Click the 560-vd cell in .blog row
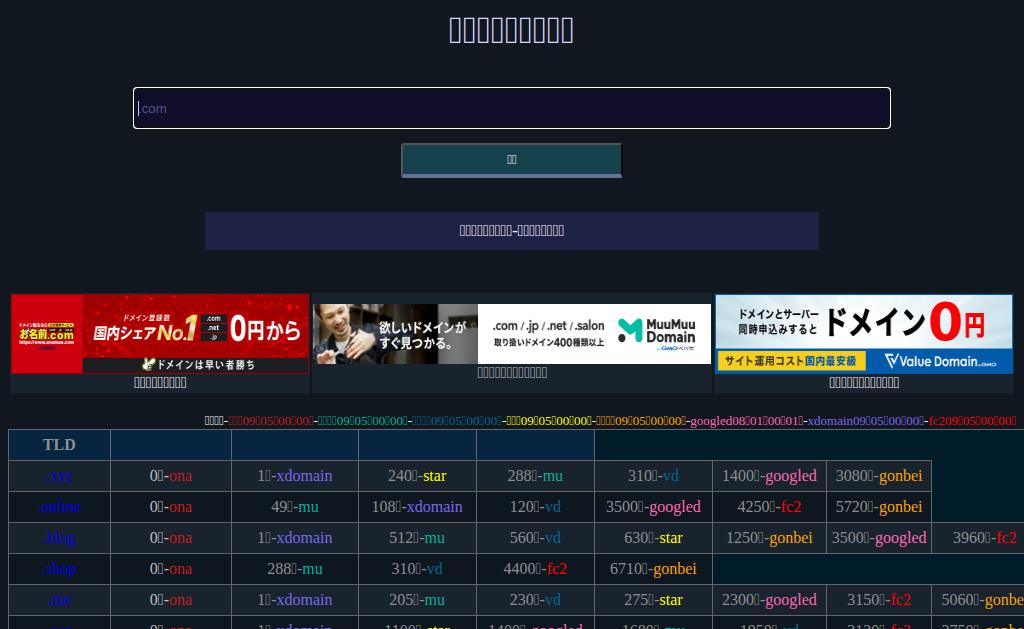1024x629 pixels. [536, 538]
